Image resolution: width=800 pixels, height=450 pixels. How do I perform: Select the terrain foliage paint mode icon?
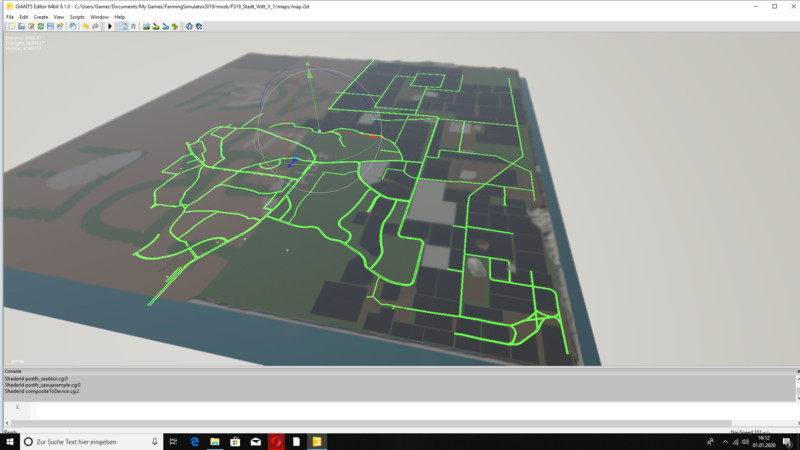point(174,26)
